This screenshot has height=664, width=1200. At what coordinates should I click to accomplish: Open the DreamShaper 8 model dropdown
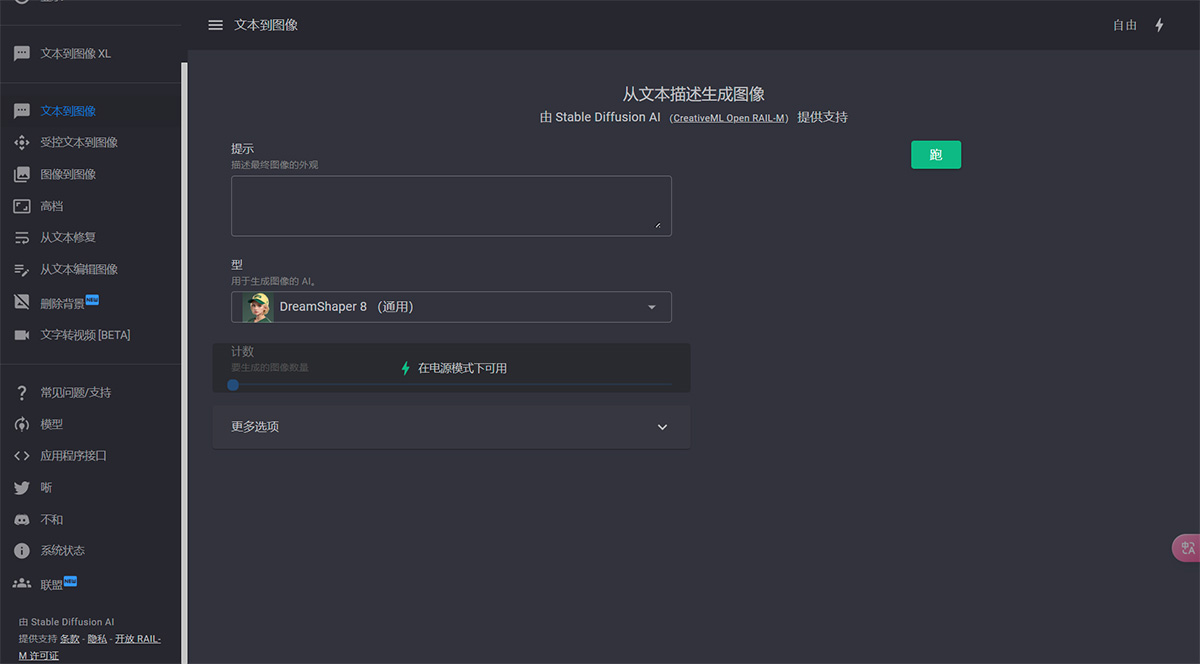[450, 307]
